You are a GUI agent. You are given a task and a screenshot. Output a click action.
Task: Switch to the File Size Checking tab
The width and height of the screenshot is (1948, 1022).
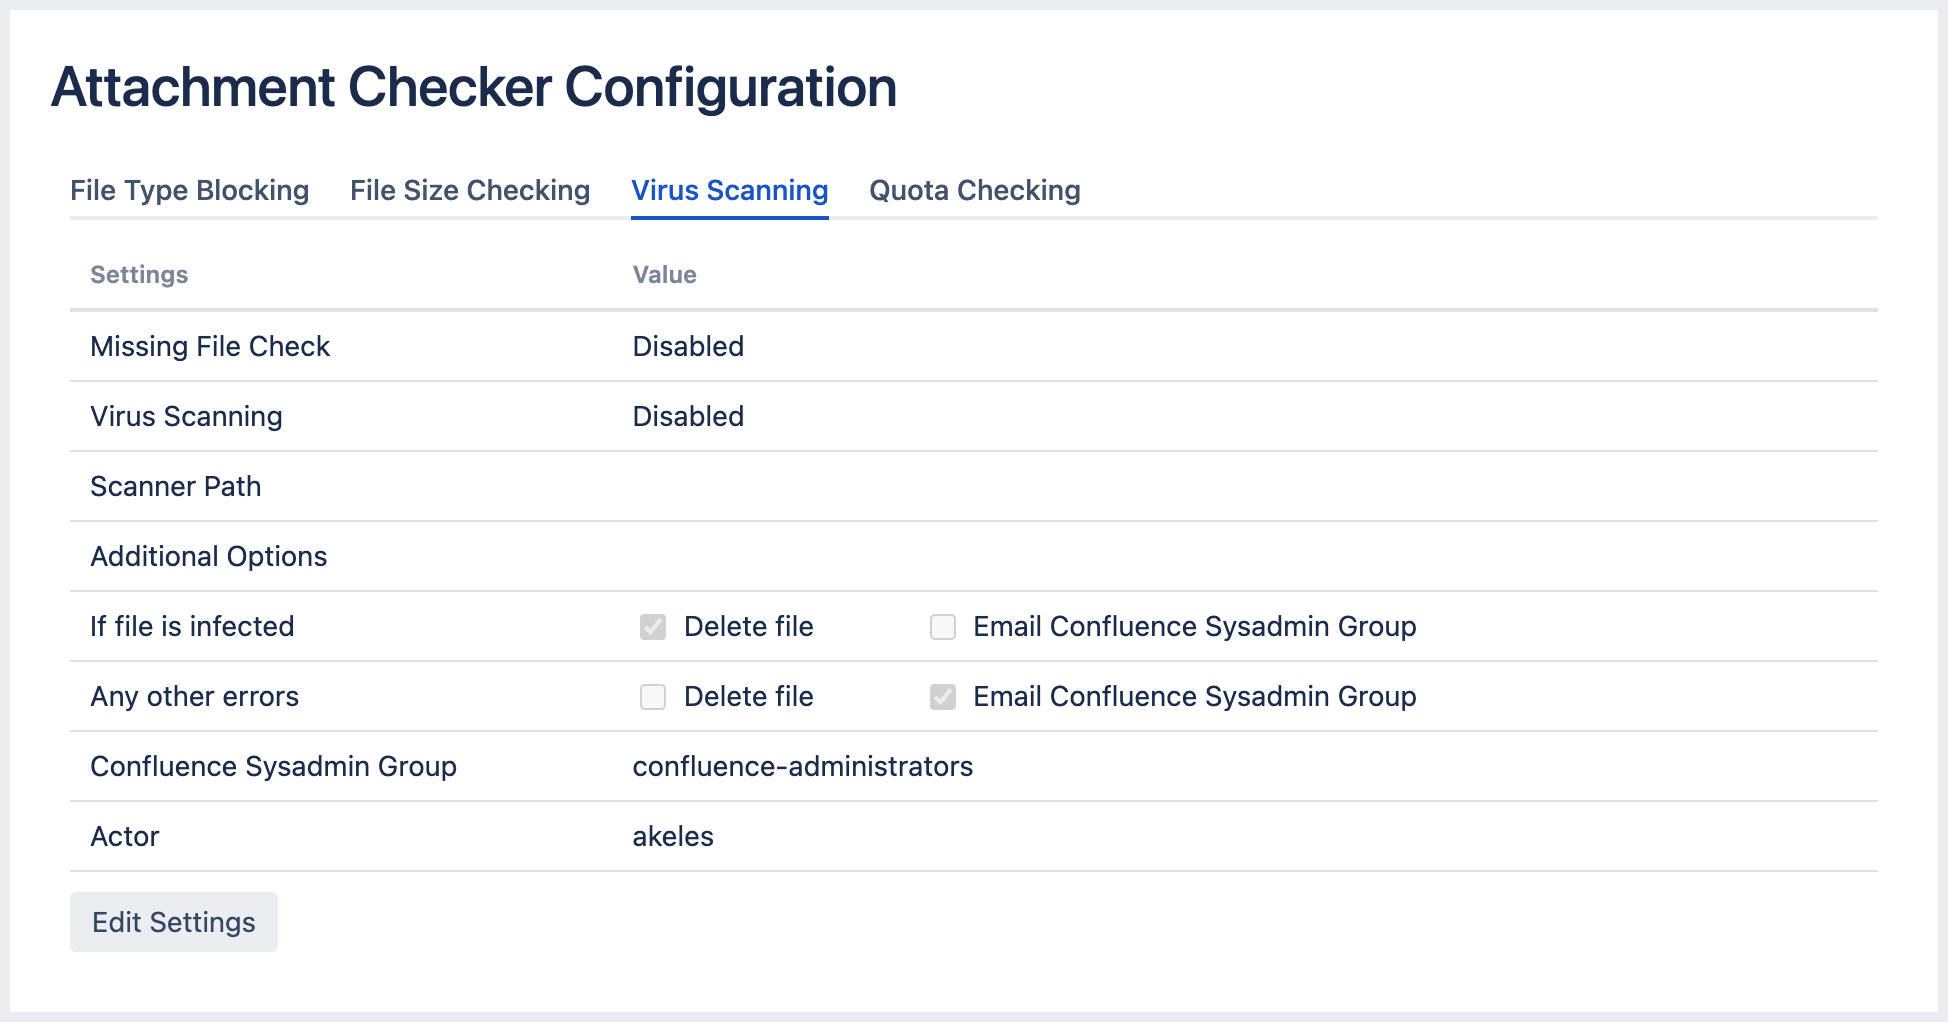click(470, 190)
